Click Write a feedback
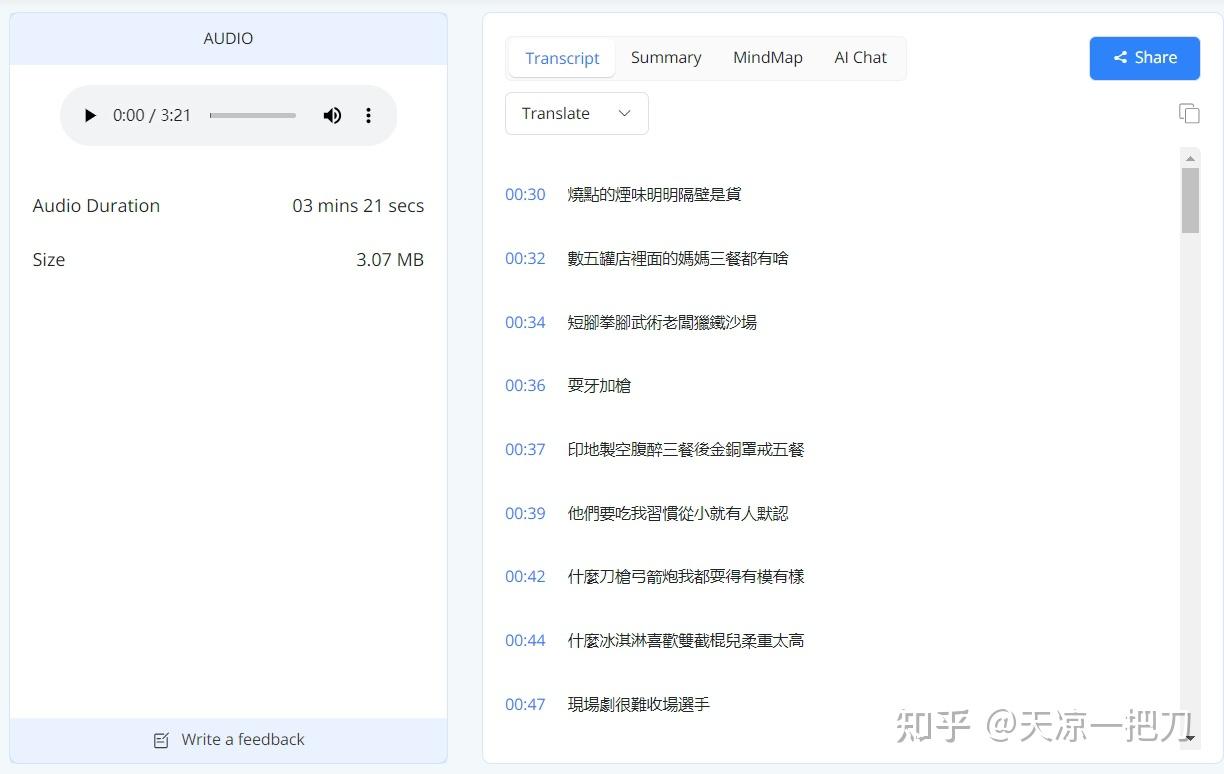This screenshot has height=774, width=1224. click(x=229, y=740)
